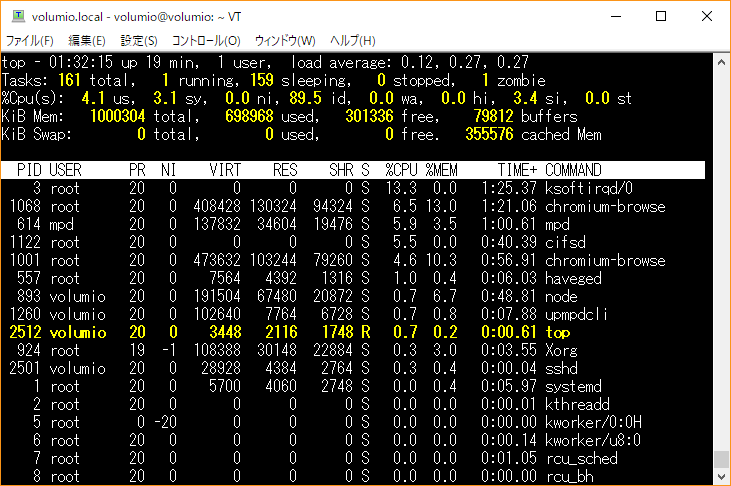Click the scrollbar up arrow
731x486 pixels.
721,62
